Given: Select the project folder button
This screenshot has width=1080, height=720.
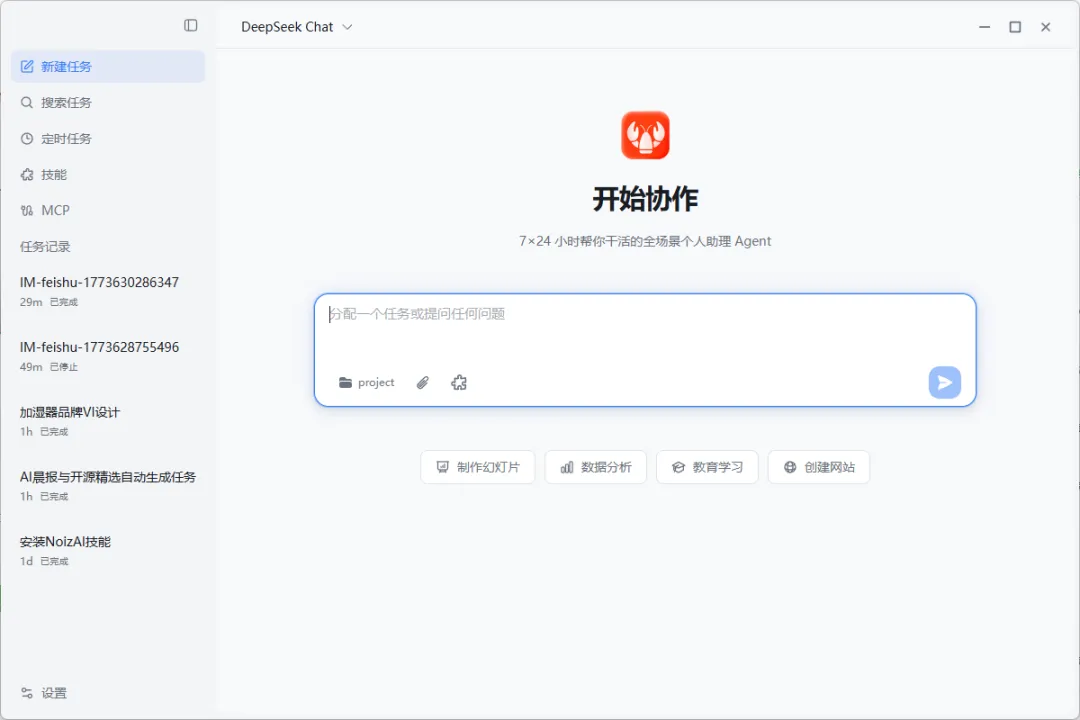Looking at the screenshot, I should point(366,382).
